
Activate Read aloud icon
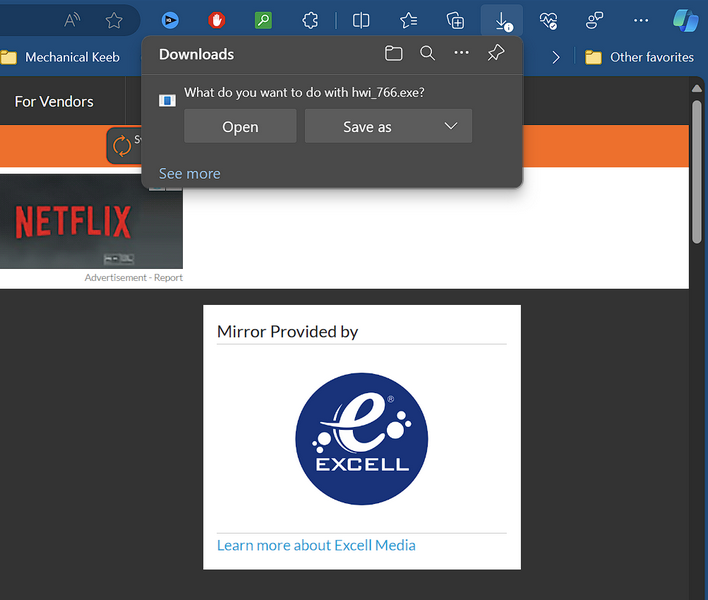[x=72, y=20]
